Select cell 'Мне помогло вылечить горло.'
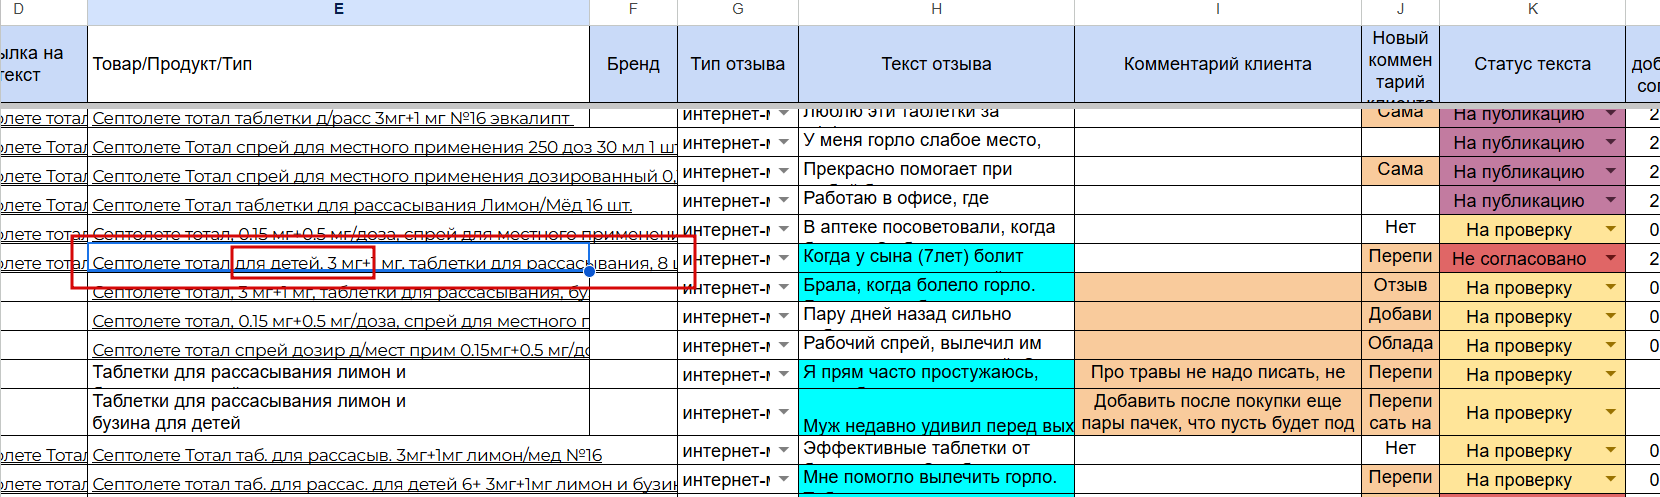The height and width of the screenshot is (497, 1660). 937,479
